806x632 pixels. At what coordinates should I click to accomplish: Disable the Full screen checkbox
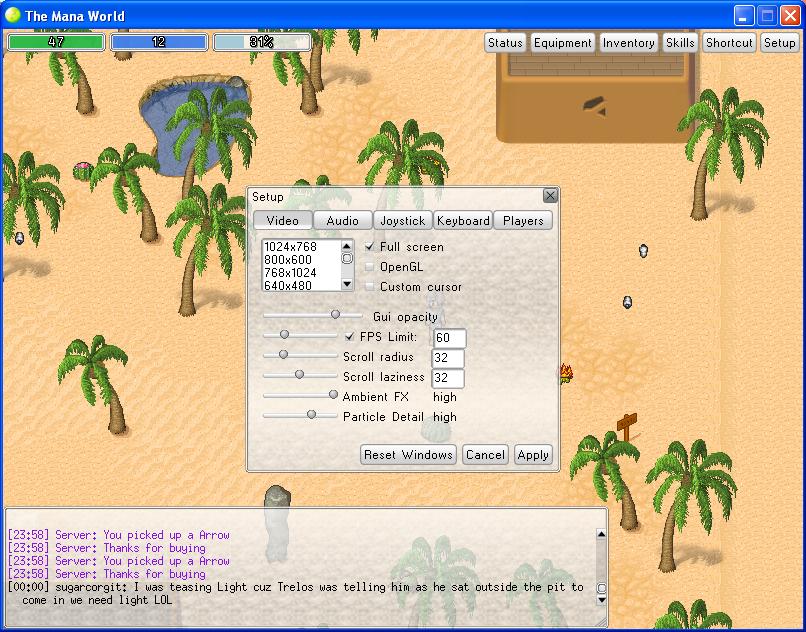coord(369,247)
